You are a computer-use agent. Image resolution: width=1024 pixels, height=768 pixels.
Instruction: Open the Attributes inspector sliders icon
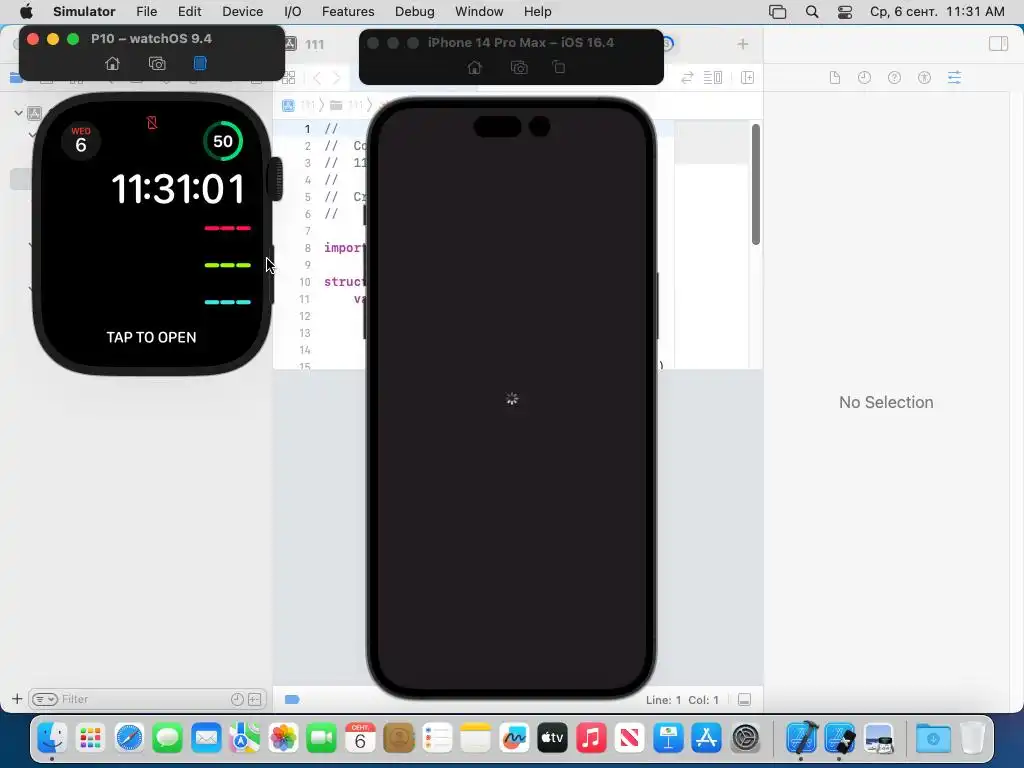954,78
